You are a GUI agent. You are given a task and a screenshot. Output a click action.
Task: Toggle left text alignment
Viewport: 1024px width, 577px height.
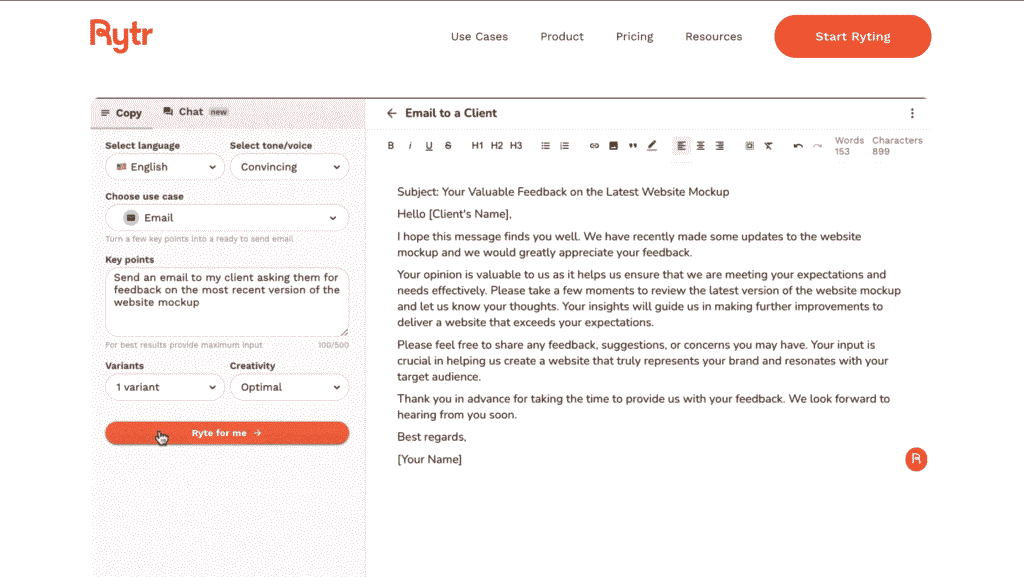pos(681,146)
